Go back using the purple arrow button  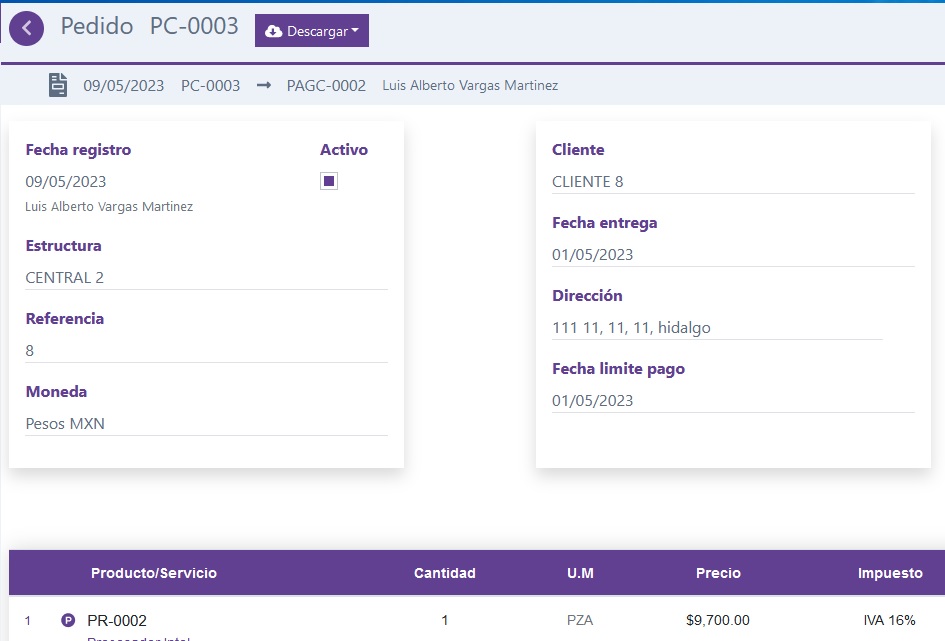coord(27,29)
